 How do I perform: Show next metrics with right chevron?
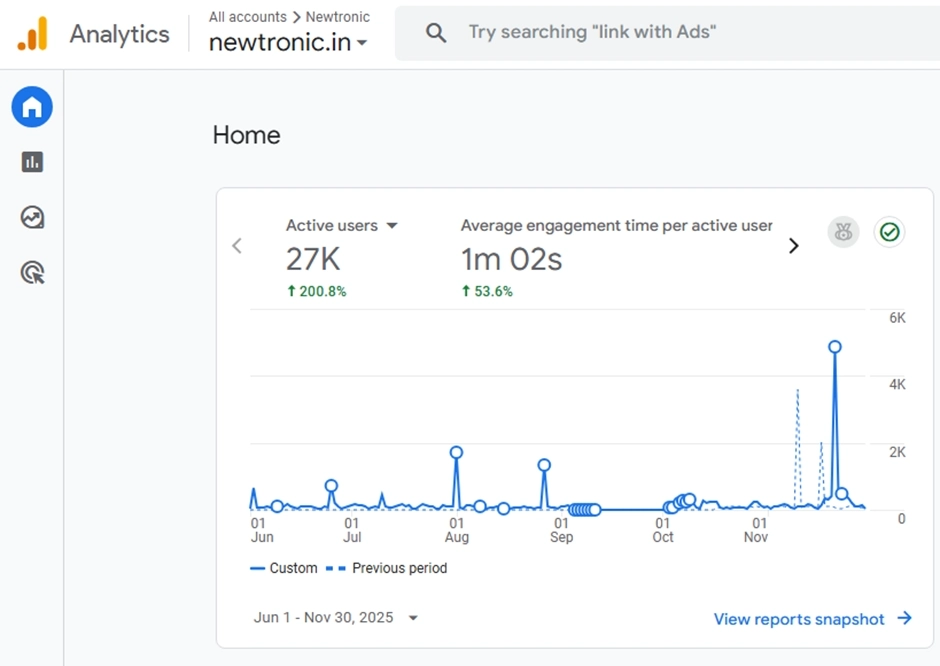(794, 246)
